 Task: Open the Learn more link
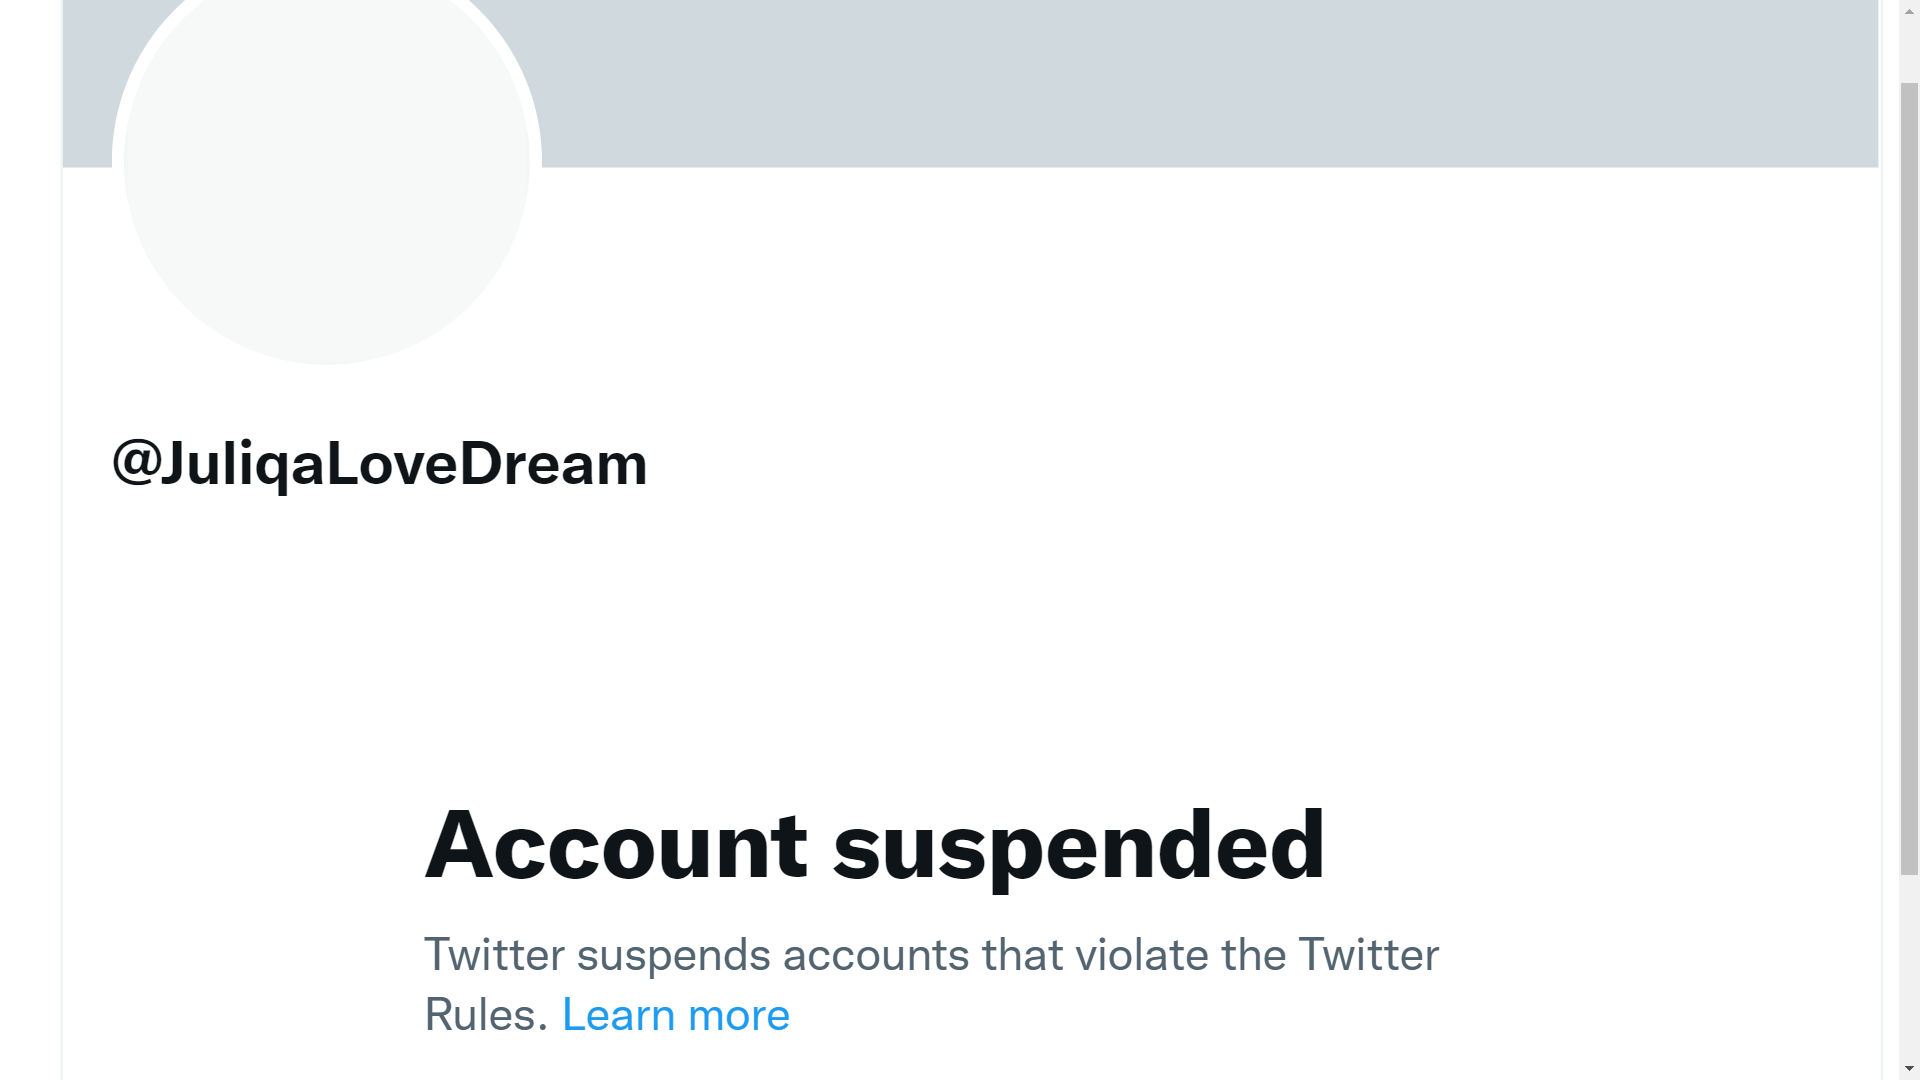(675, 1015)
